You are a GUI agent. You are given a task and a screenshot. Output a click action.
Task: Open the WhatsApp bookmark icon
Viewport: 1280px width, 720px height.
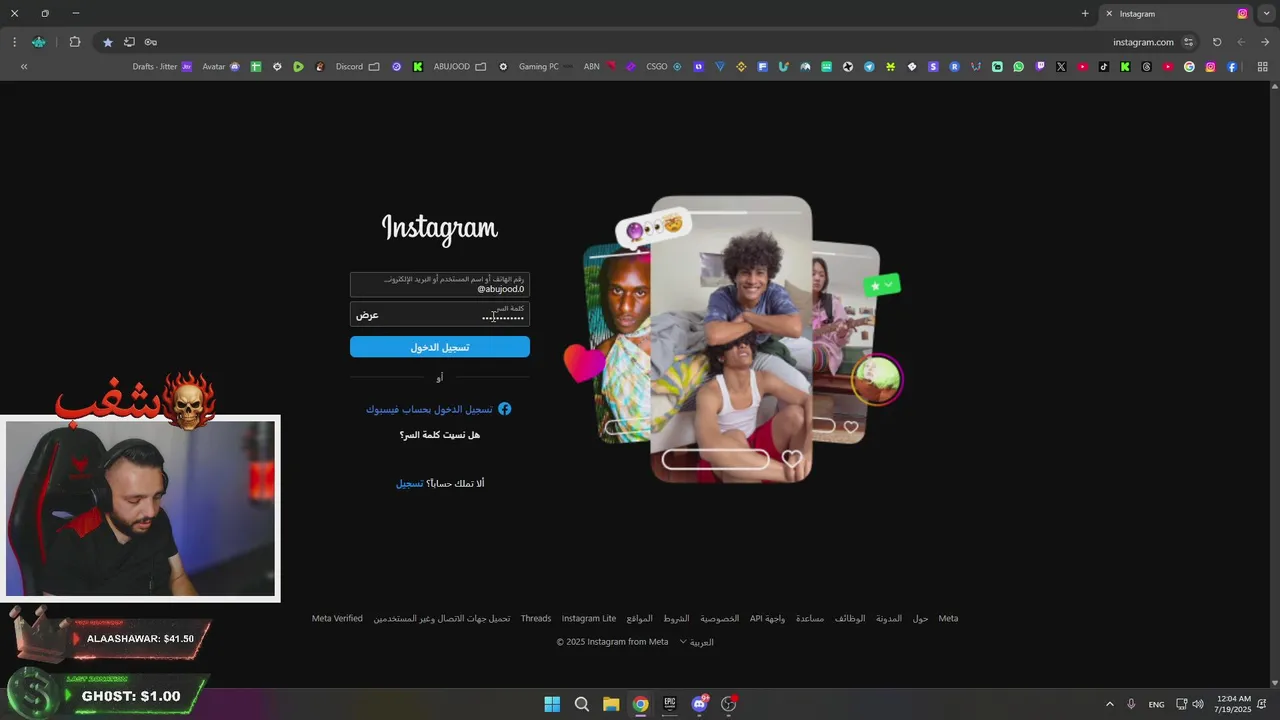[x=1019, y=67]
